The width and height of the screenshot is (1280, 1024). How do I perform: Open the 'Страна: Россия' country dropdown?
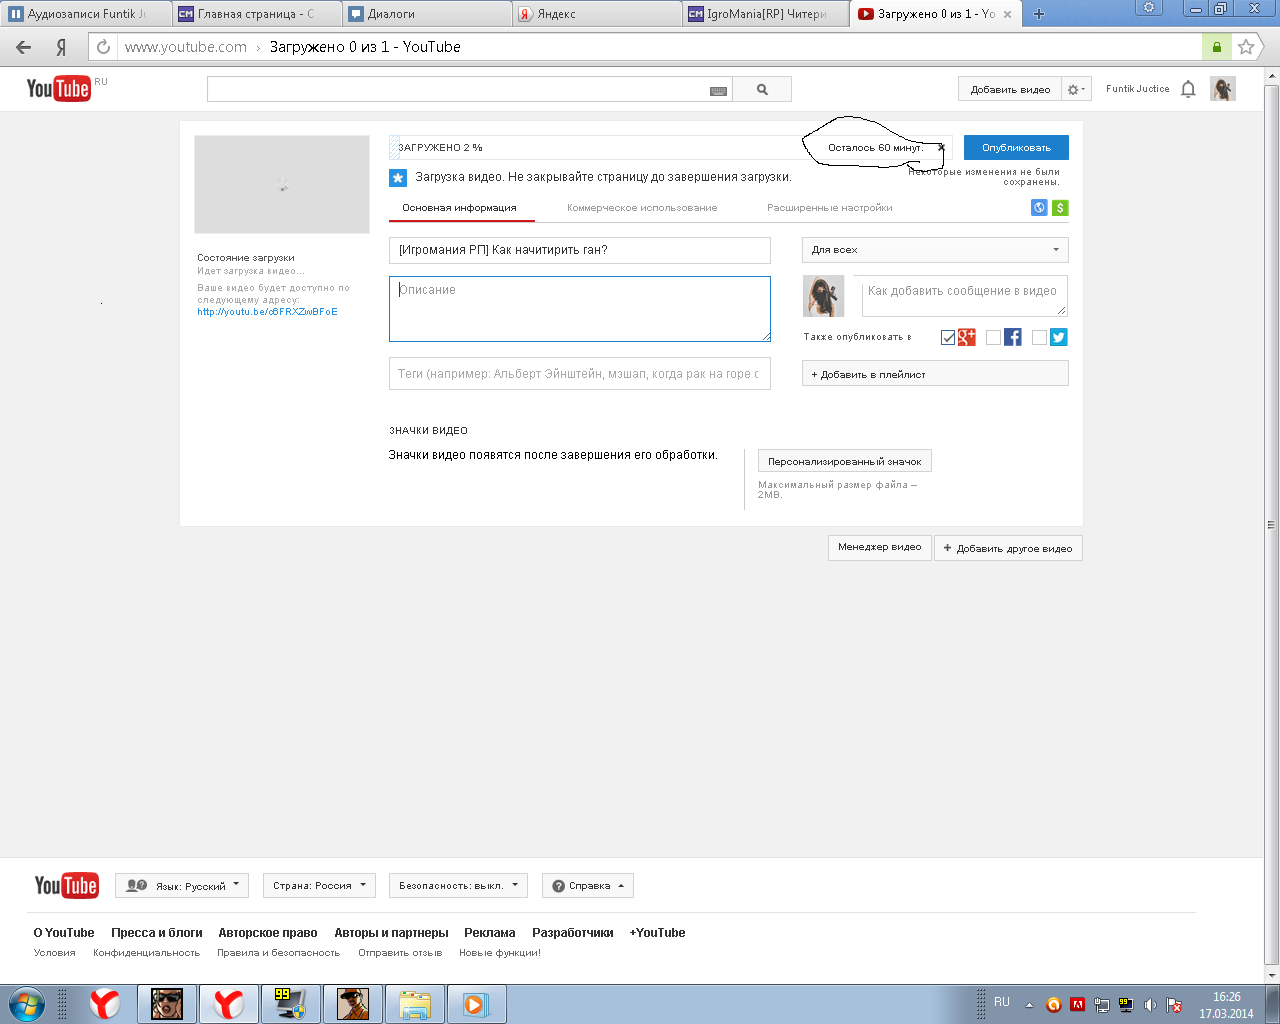(x=319, y=886)
